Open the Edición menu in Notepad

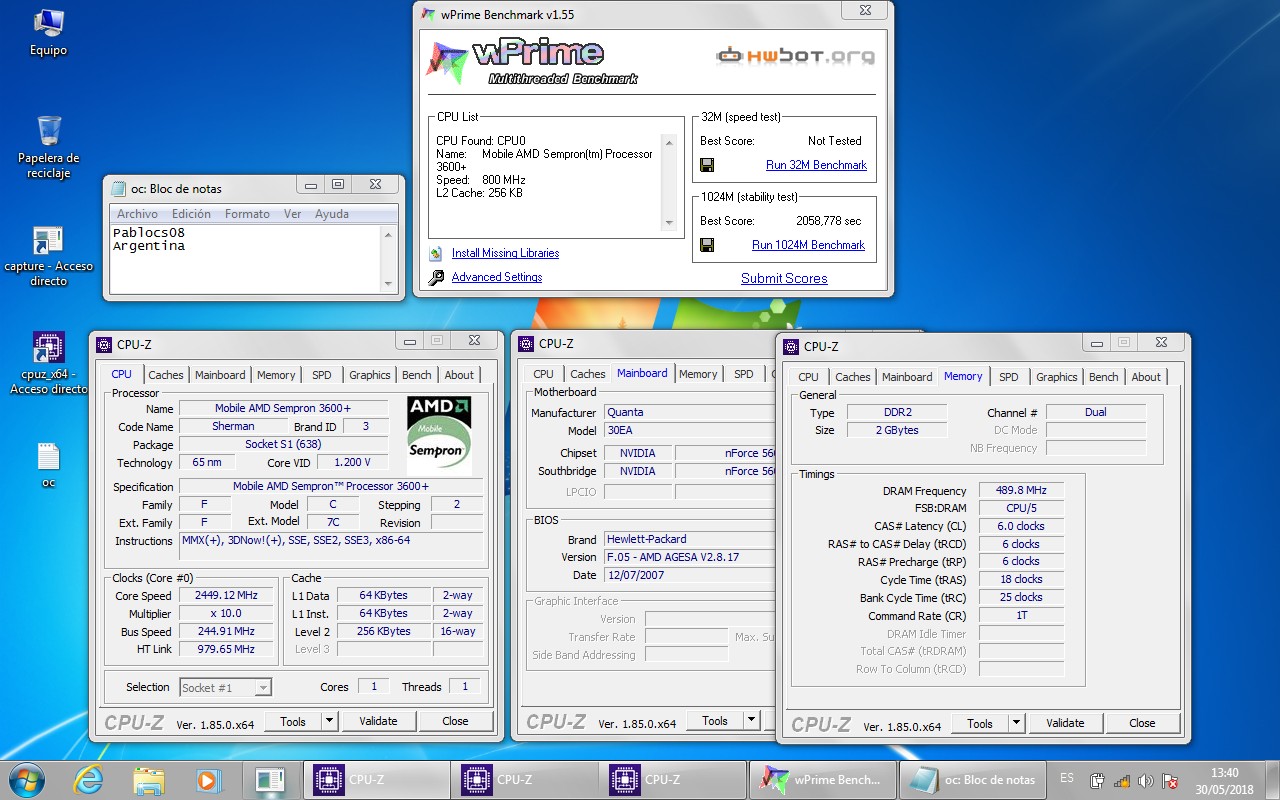click(x=191, y=214)
